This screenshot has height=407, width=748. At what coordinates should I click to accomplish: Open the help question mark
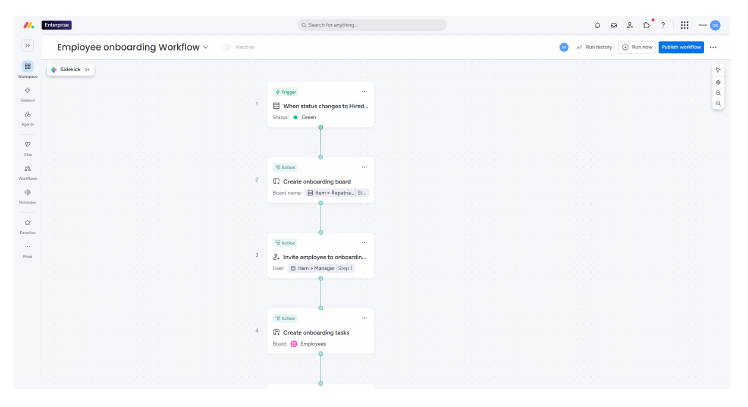click(663, 25)
